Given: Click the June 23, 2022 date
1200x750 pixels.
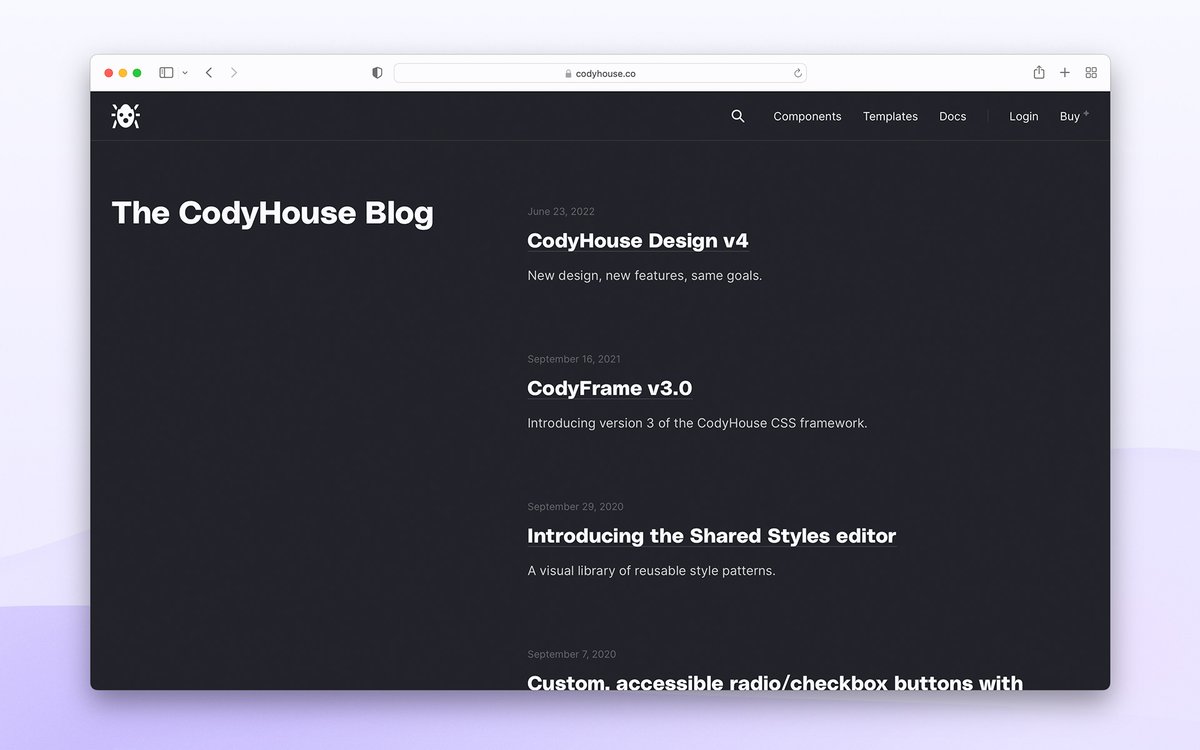Looking at the screenshot, I should (x=561, y=211).
